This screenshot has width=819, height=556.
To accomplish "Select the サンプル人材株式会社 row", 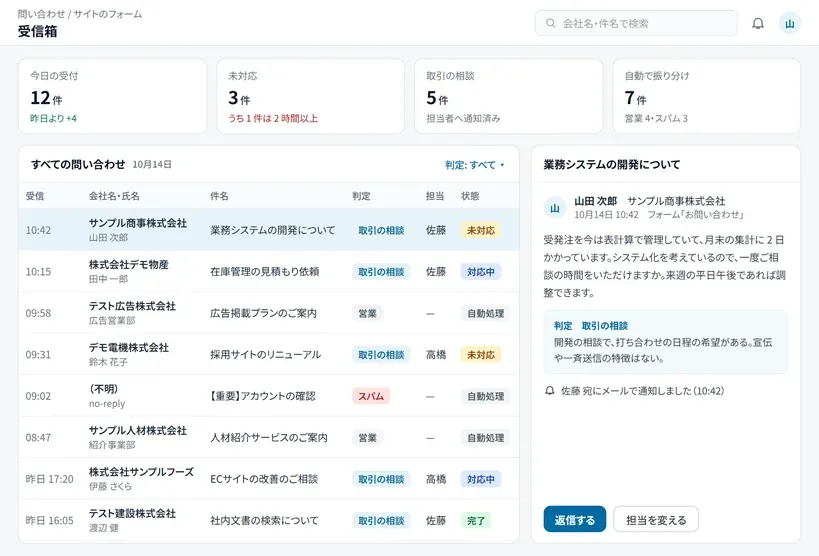I will (269, 437).
